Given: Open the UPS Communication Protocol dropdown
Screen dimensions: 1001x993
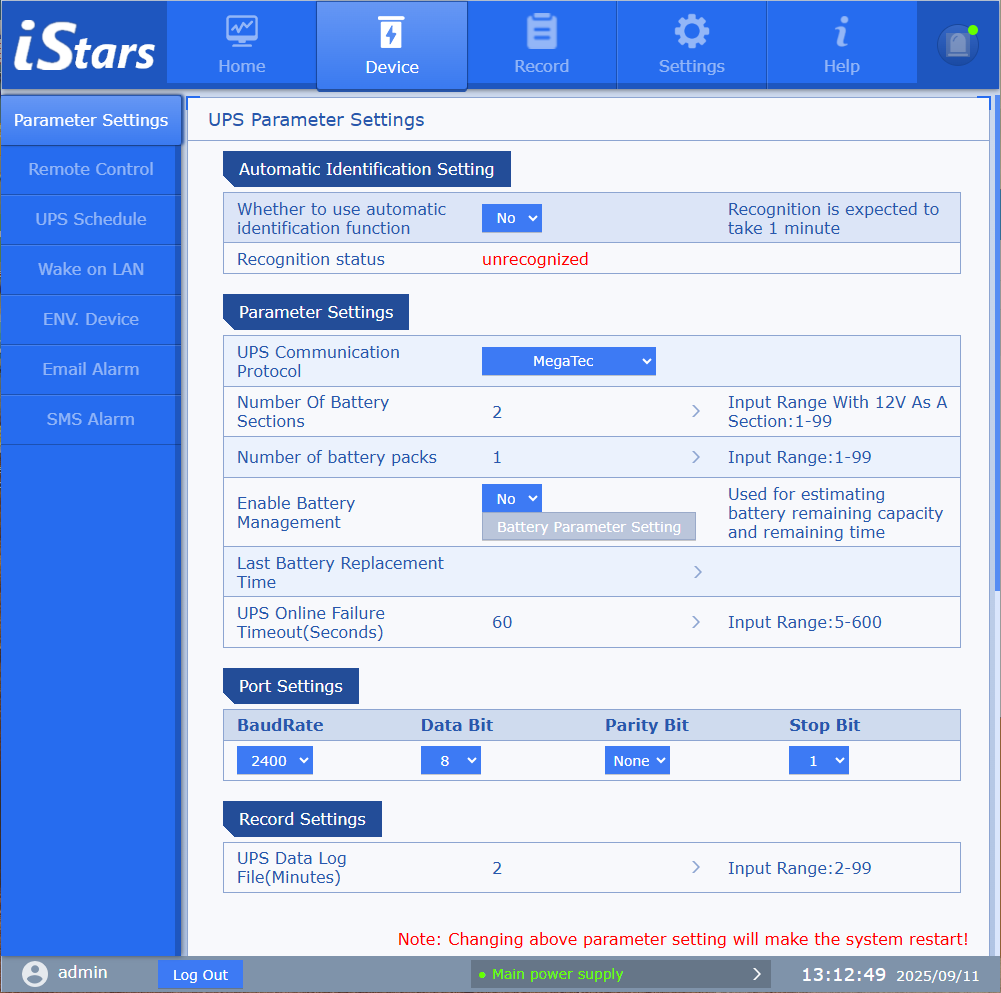Looking at the screenshot, I should (x=568, y=361).
